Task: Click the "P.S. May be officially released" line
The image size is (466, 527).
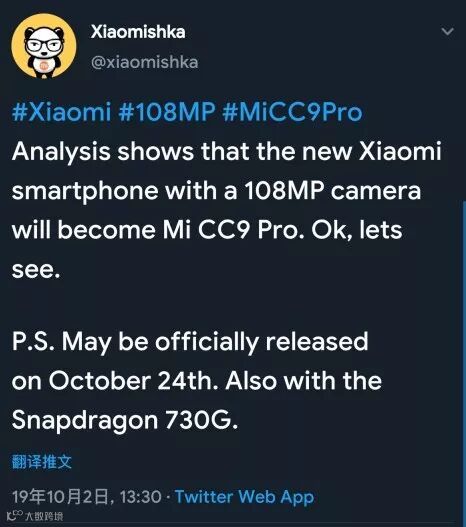Action: (x=190, y=342)
